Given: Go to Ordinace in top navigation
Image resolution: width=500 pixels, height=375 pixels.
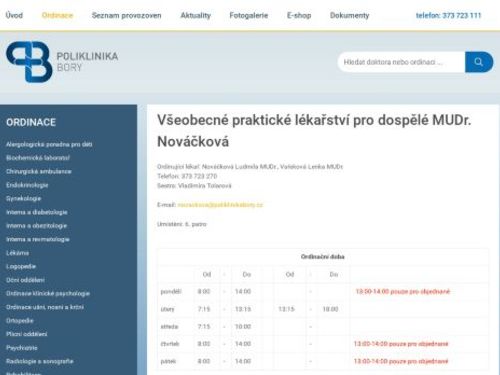Looking at the screenshot, I should pyautogui.click(x=57, y=15).
